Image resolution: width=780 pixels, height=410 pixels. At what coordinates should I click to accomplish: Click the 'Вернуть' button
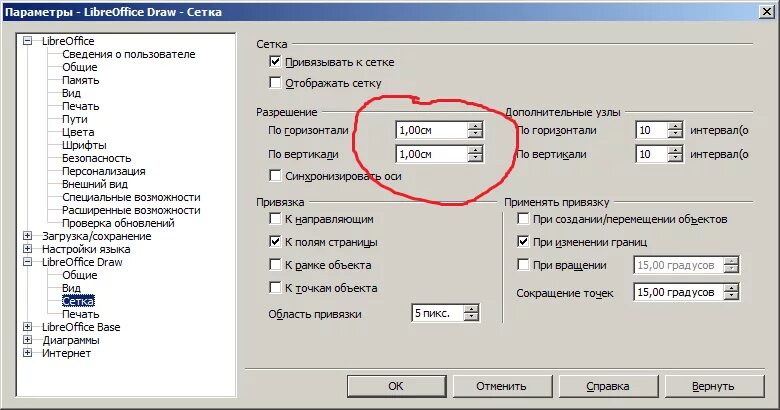pyautogui.click(x=713, y=386)
